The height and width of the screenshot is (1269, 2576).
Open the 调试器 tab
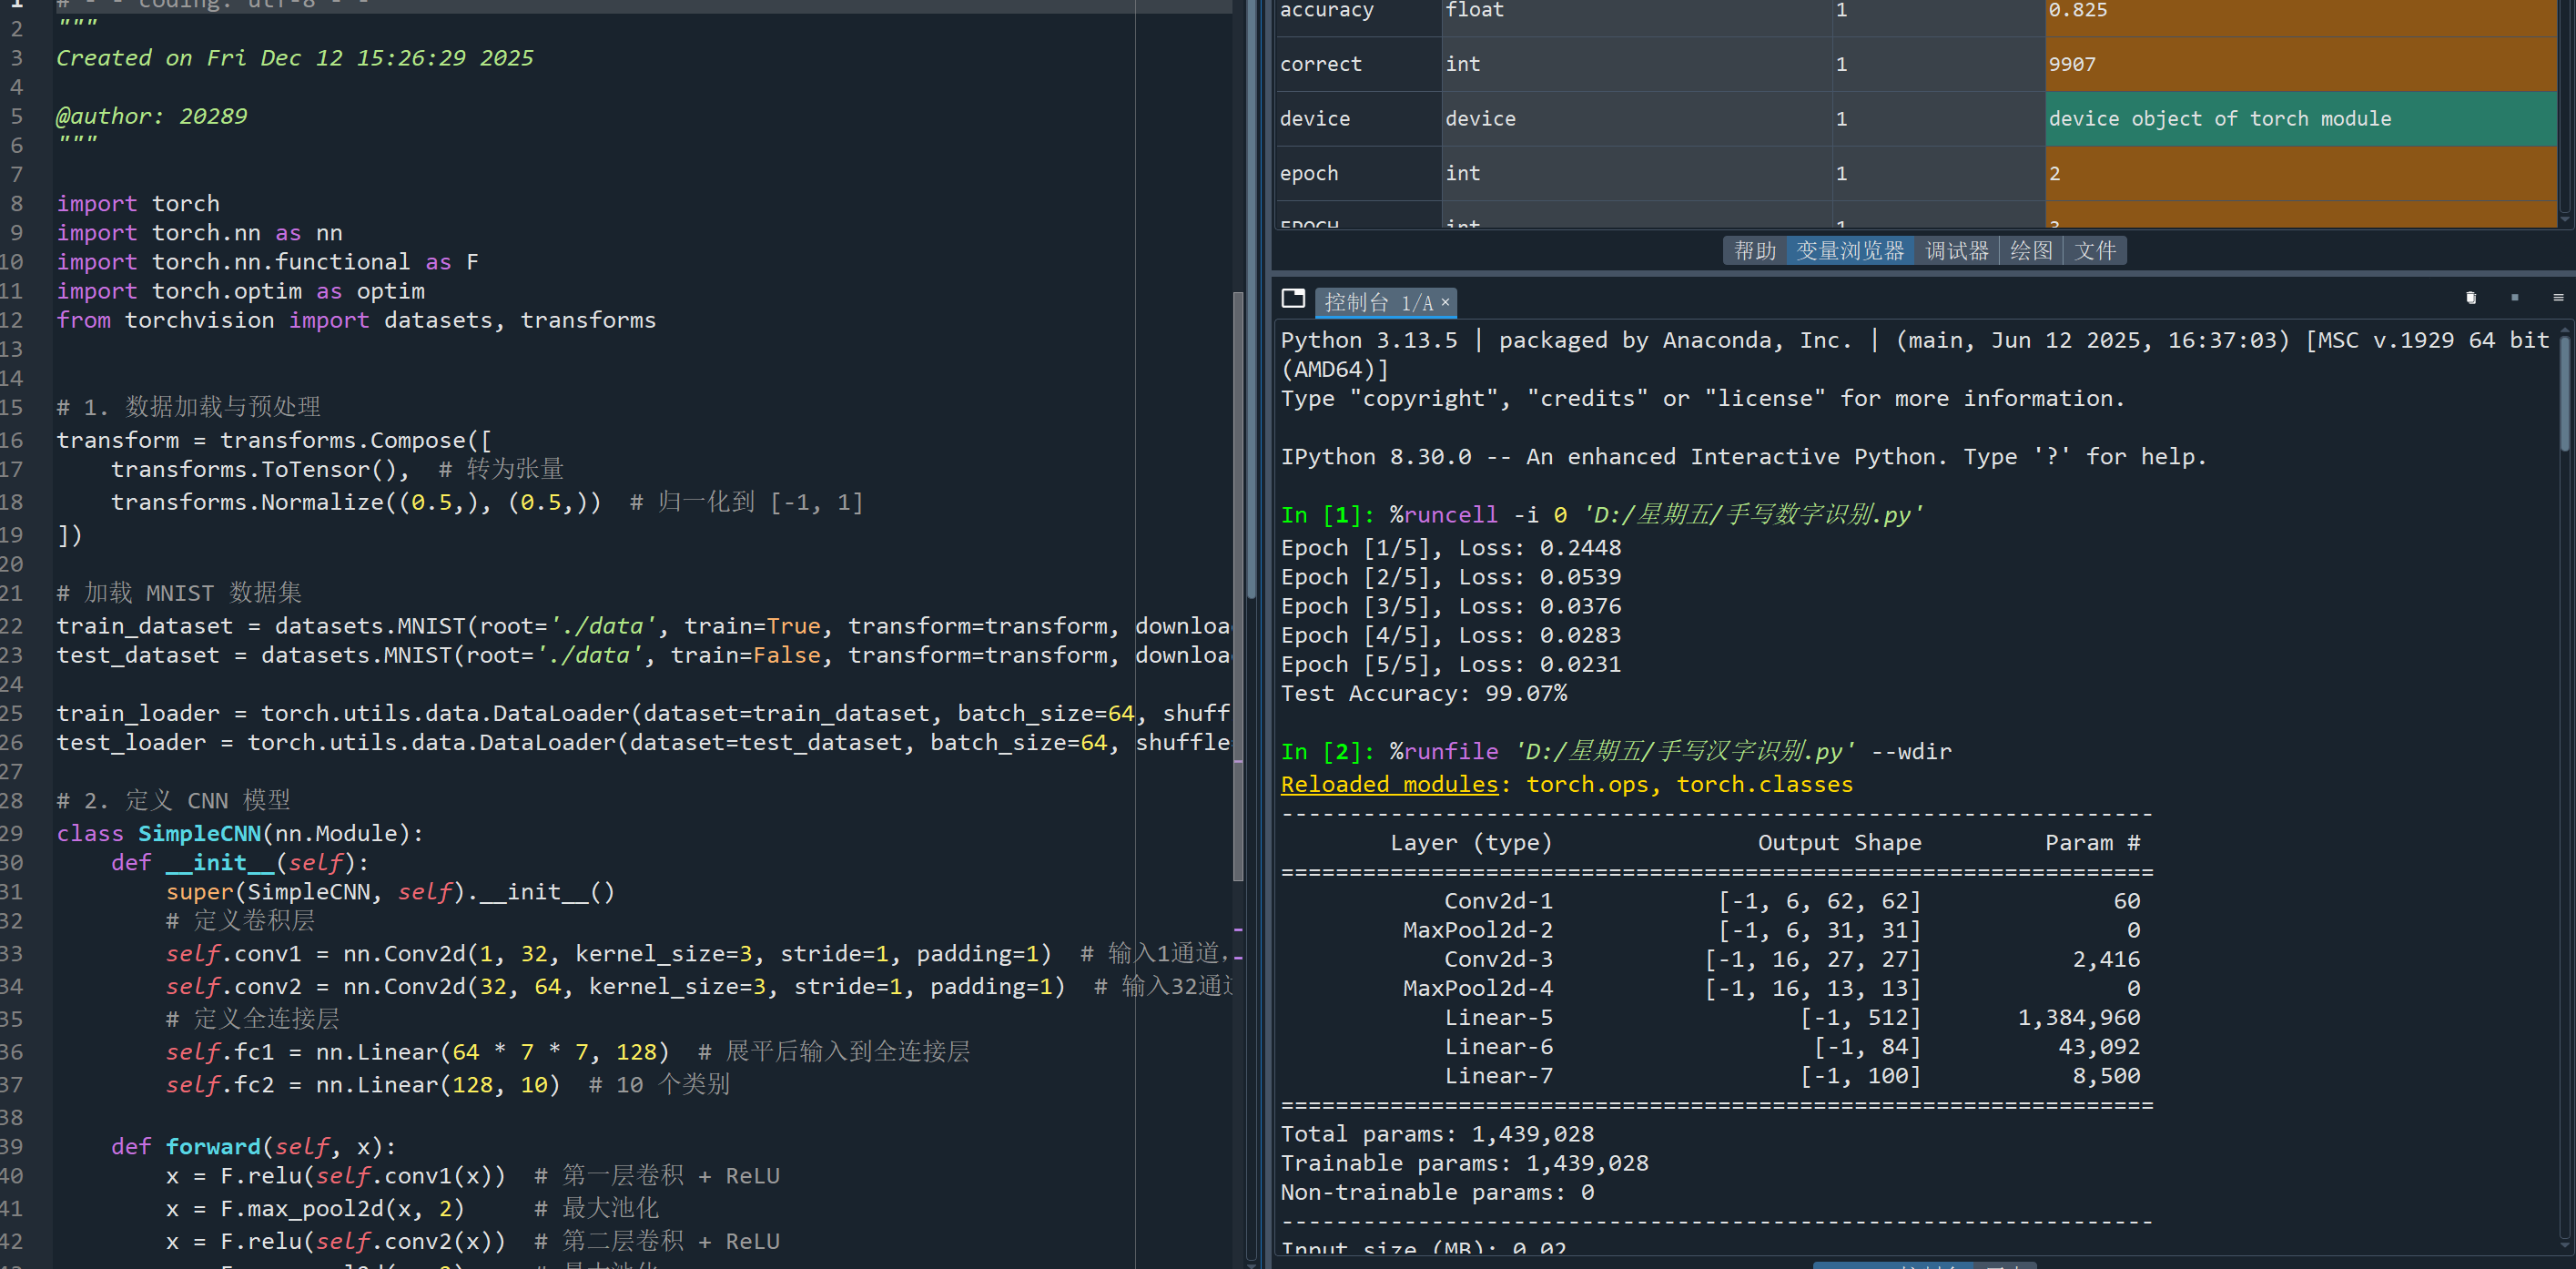(x=1956, y=251)
